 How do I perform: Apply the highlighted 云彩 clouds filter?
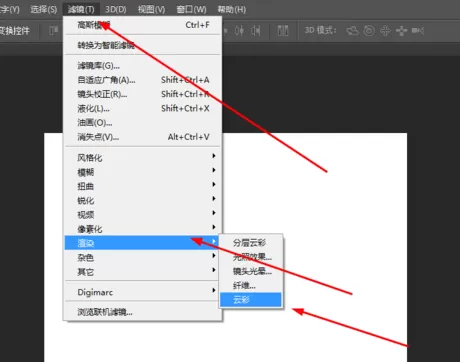coord(251,300)
